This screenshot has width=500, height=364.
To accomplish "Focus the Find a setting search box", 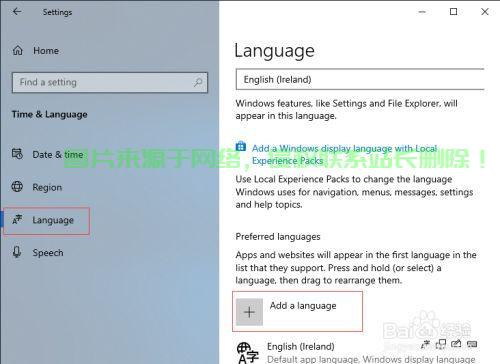I will pyautogui.click(x=110, y=82).
